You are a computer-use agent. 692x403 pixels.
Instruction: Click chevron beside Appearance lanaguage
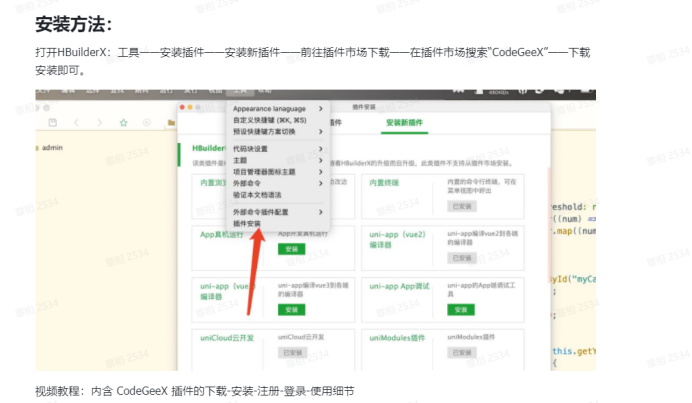(x=321, y=109)
